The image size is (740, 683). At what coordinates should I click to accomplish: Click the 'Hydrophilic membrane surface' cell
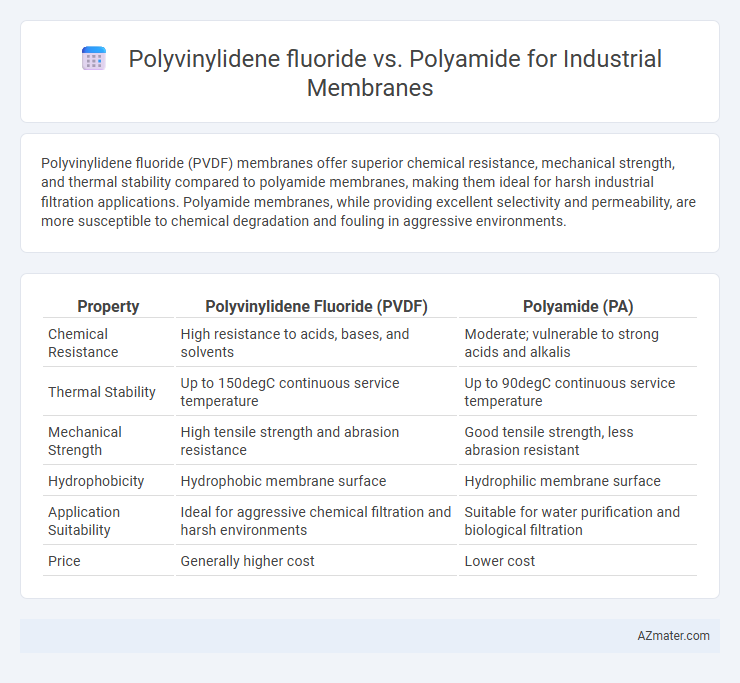578,481
